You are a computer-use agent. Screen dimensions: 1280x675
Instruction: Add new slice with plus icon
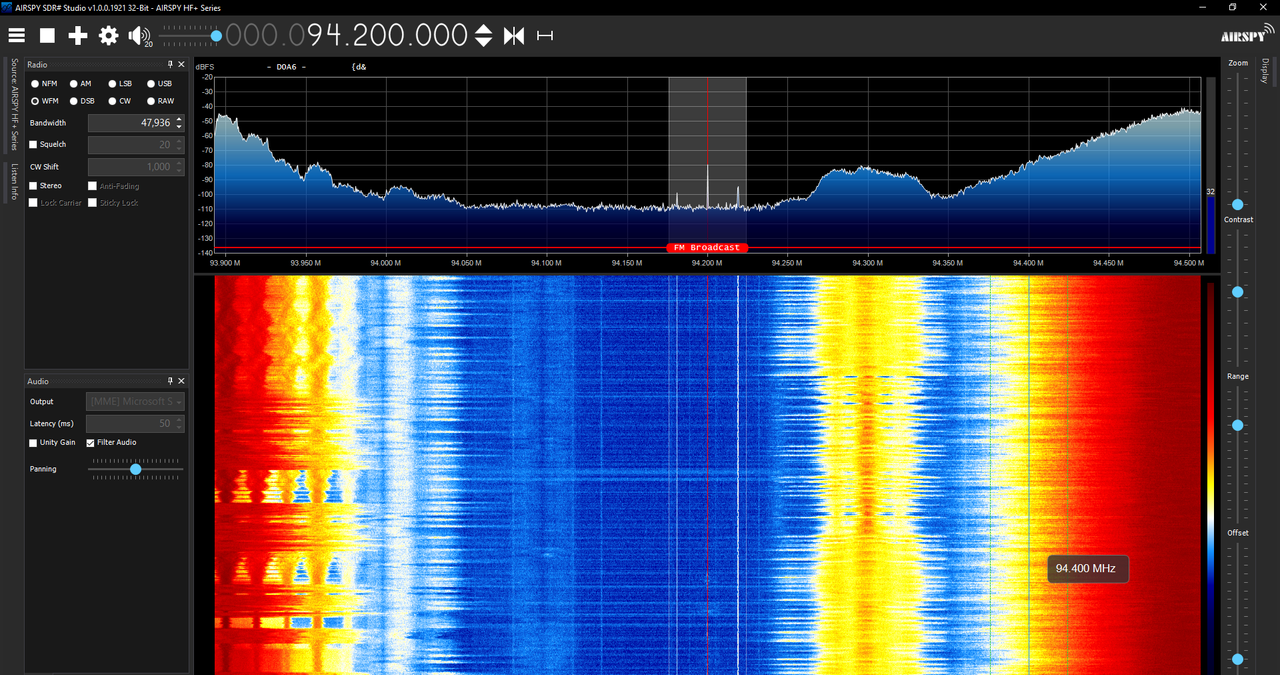[78, 36]
